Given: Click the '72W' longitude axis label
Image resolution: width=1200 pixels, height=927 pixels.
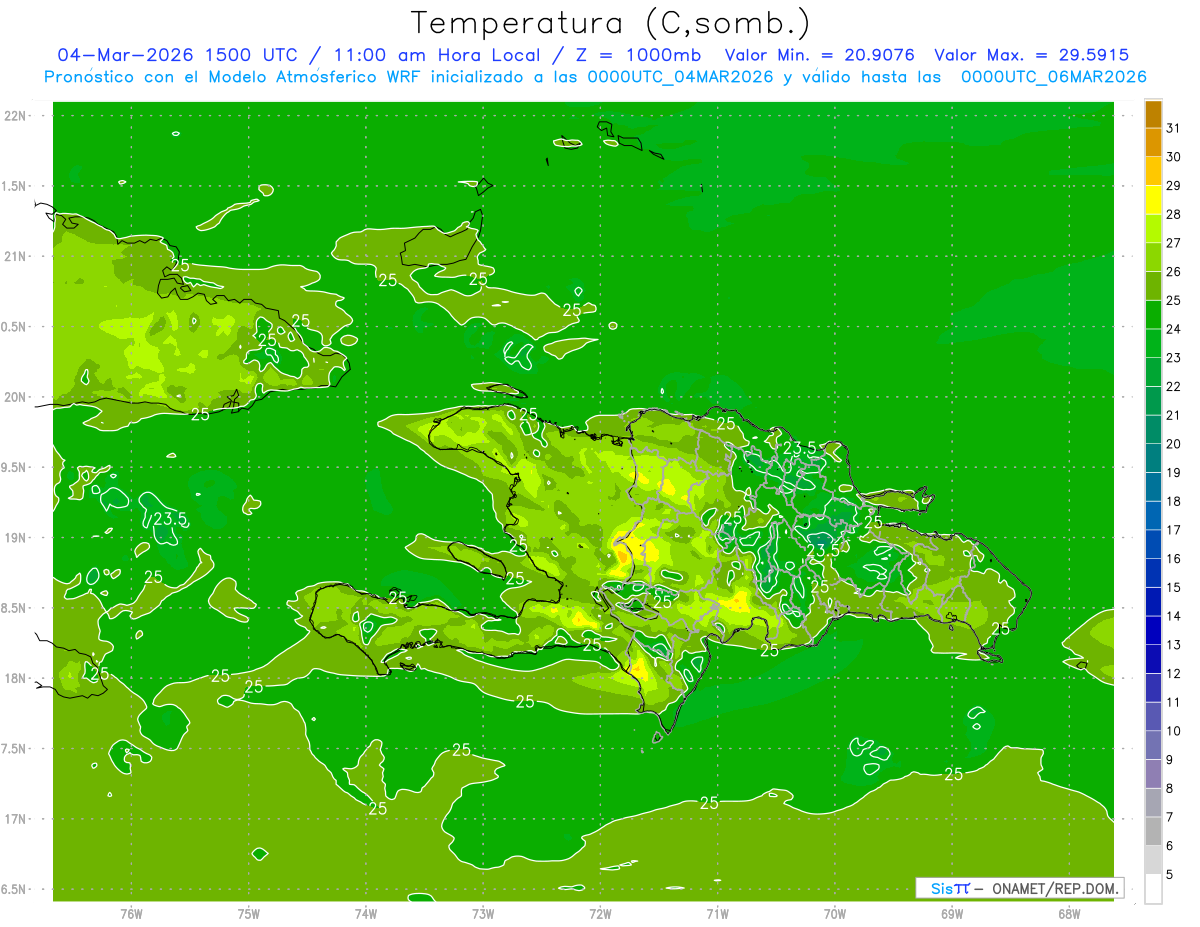Looking at the screenshot, I should [600, 914].
